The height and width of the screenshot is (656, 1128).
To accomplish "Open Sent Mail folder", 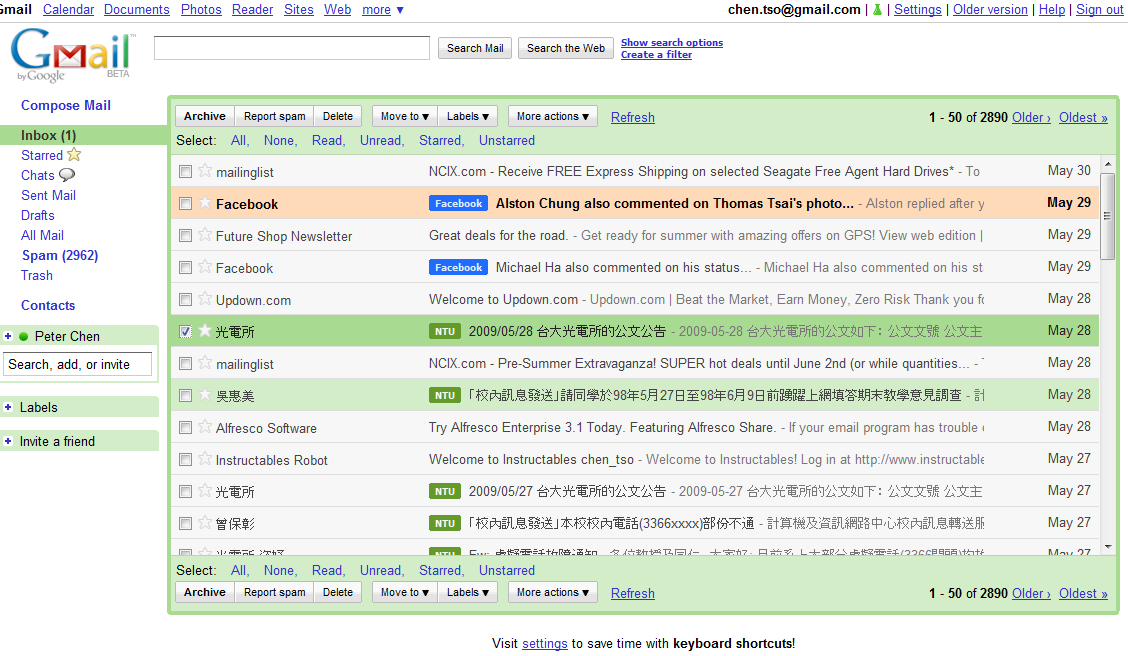I will pyautogui.click(x=48, y=195).
